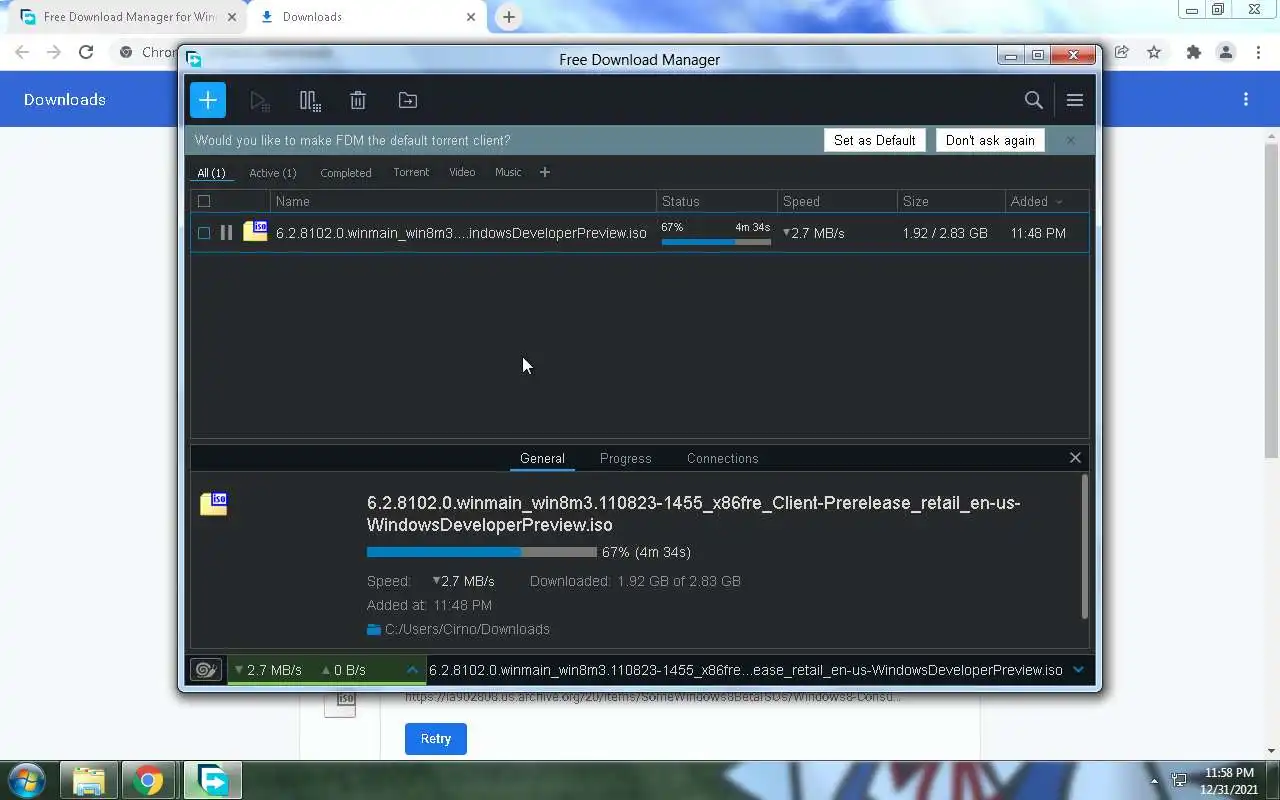Image resolution: width=1280 pixels, height=800 pixels.
Task: Close the details panel with its X
Action: coord(1075,457)
